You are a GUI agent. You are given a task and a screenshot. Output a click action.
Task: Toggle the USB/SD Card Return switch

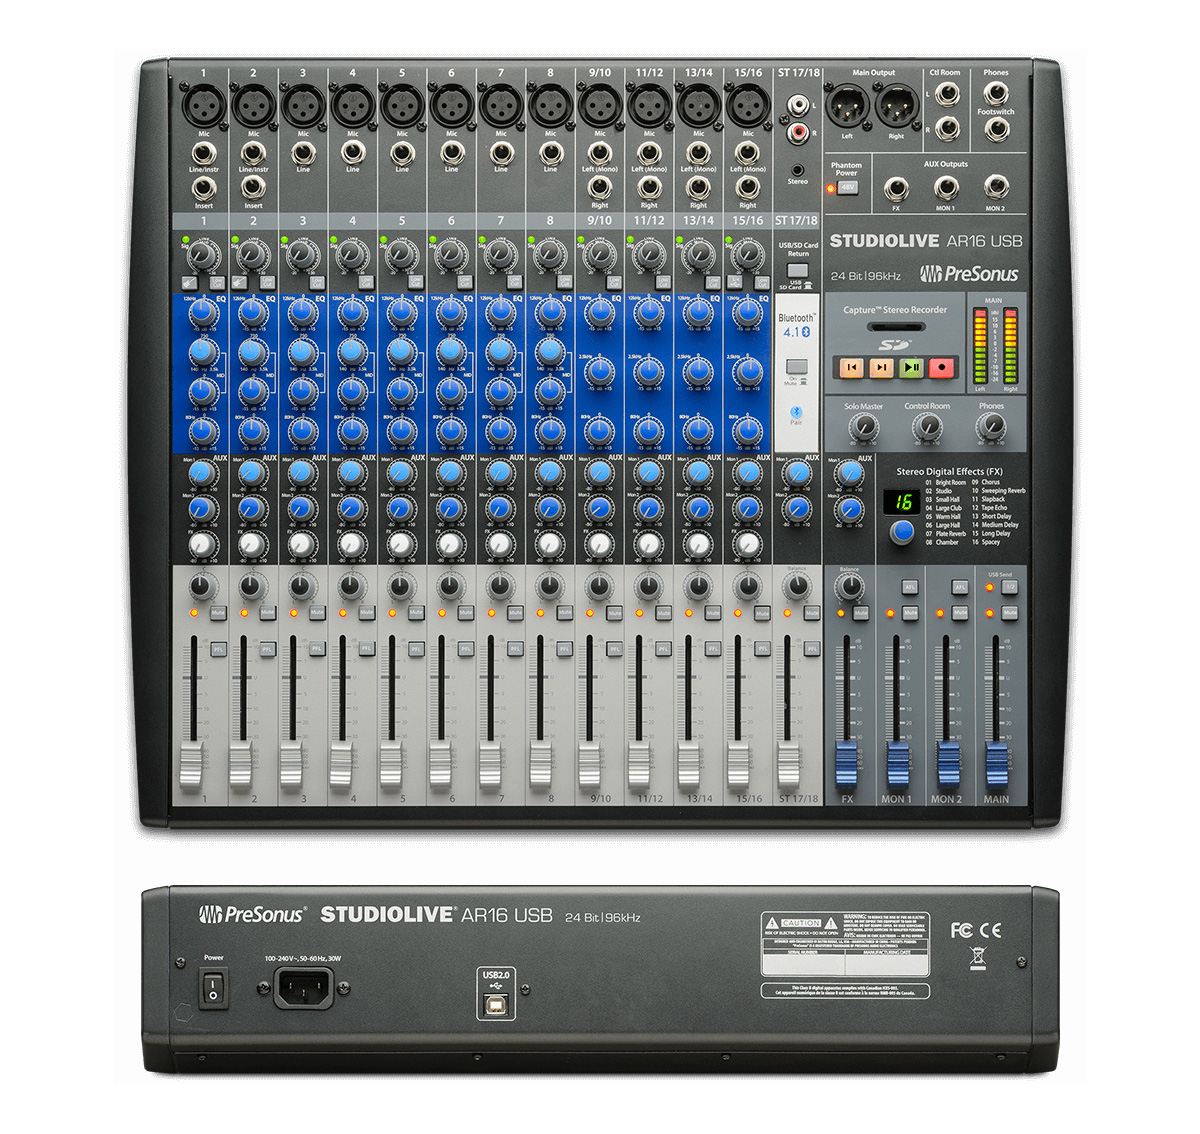pos(797,270)
